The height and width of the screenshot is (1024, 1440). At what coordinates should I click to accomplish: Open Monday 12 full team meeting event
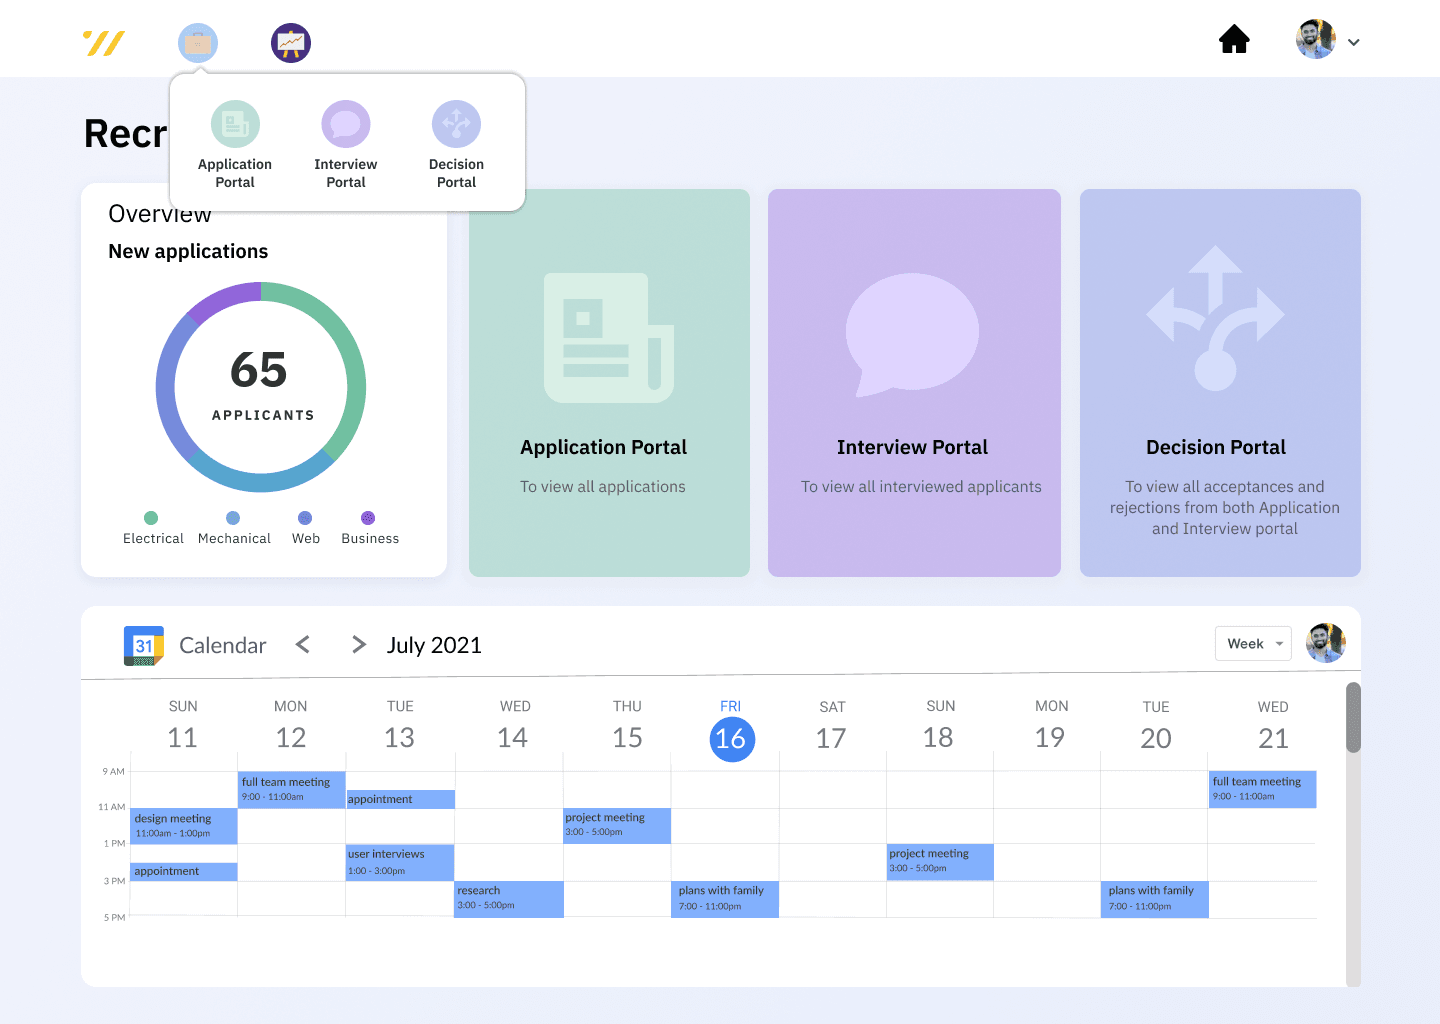coord(292,790)
